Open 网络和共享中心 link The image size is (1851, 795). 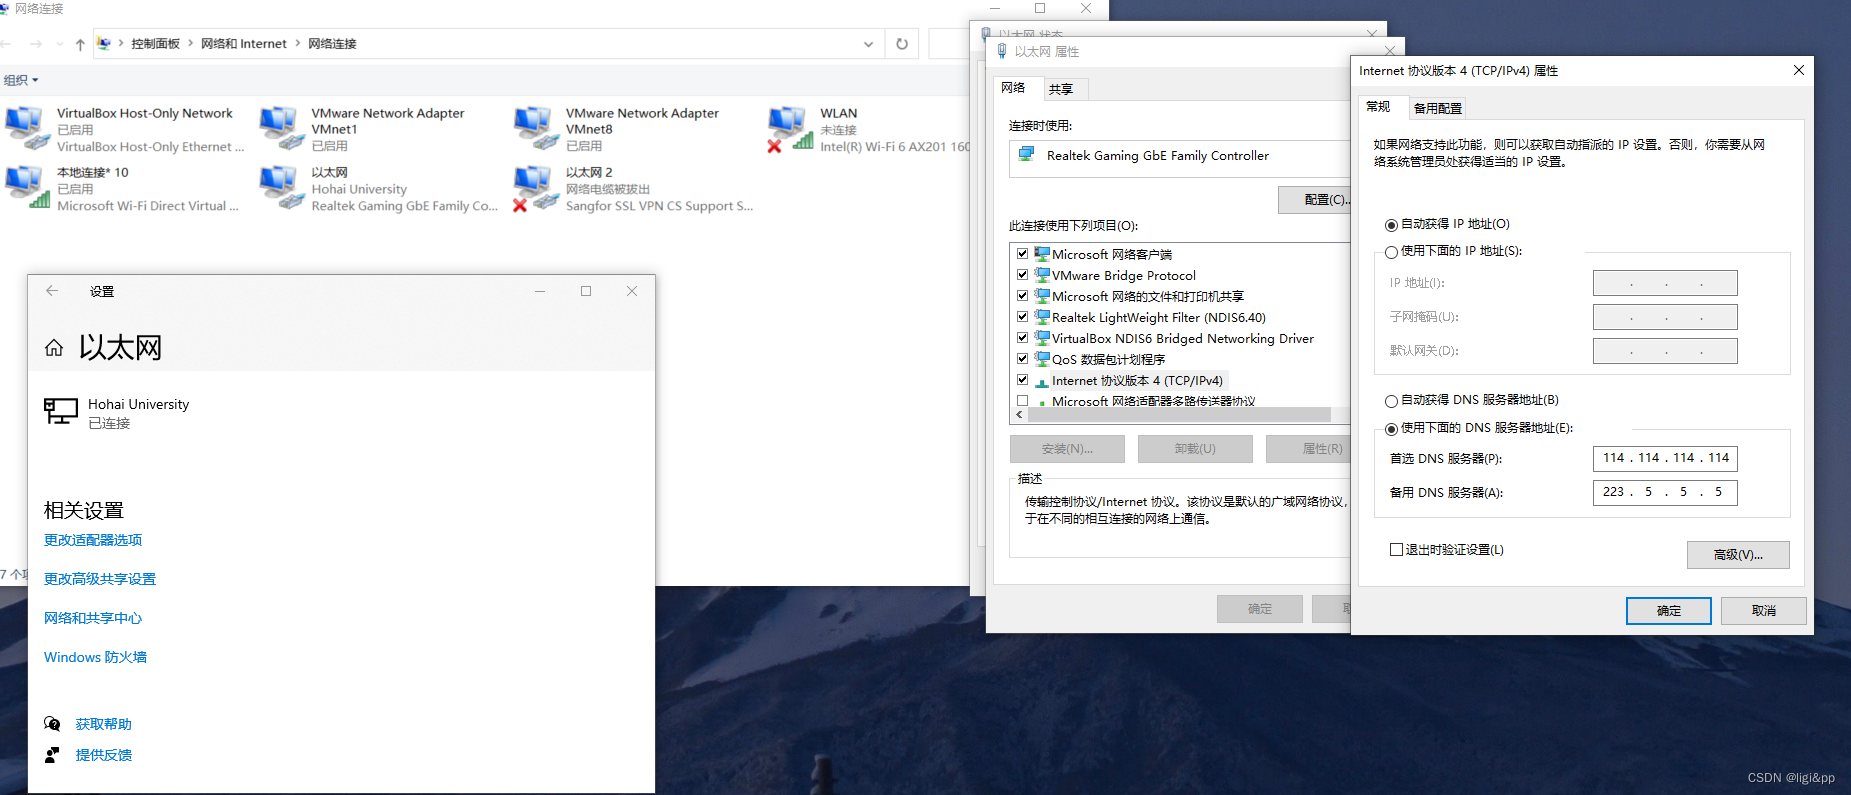[93, 618]
